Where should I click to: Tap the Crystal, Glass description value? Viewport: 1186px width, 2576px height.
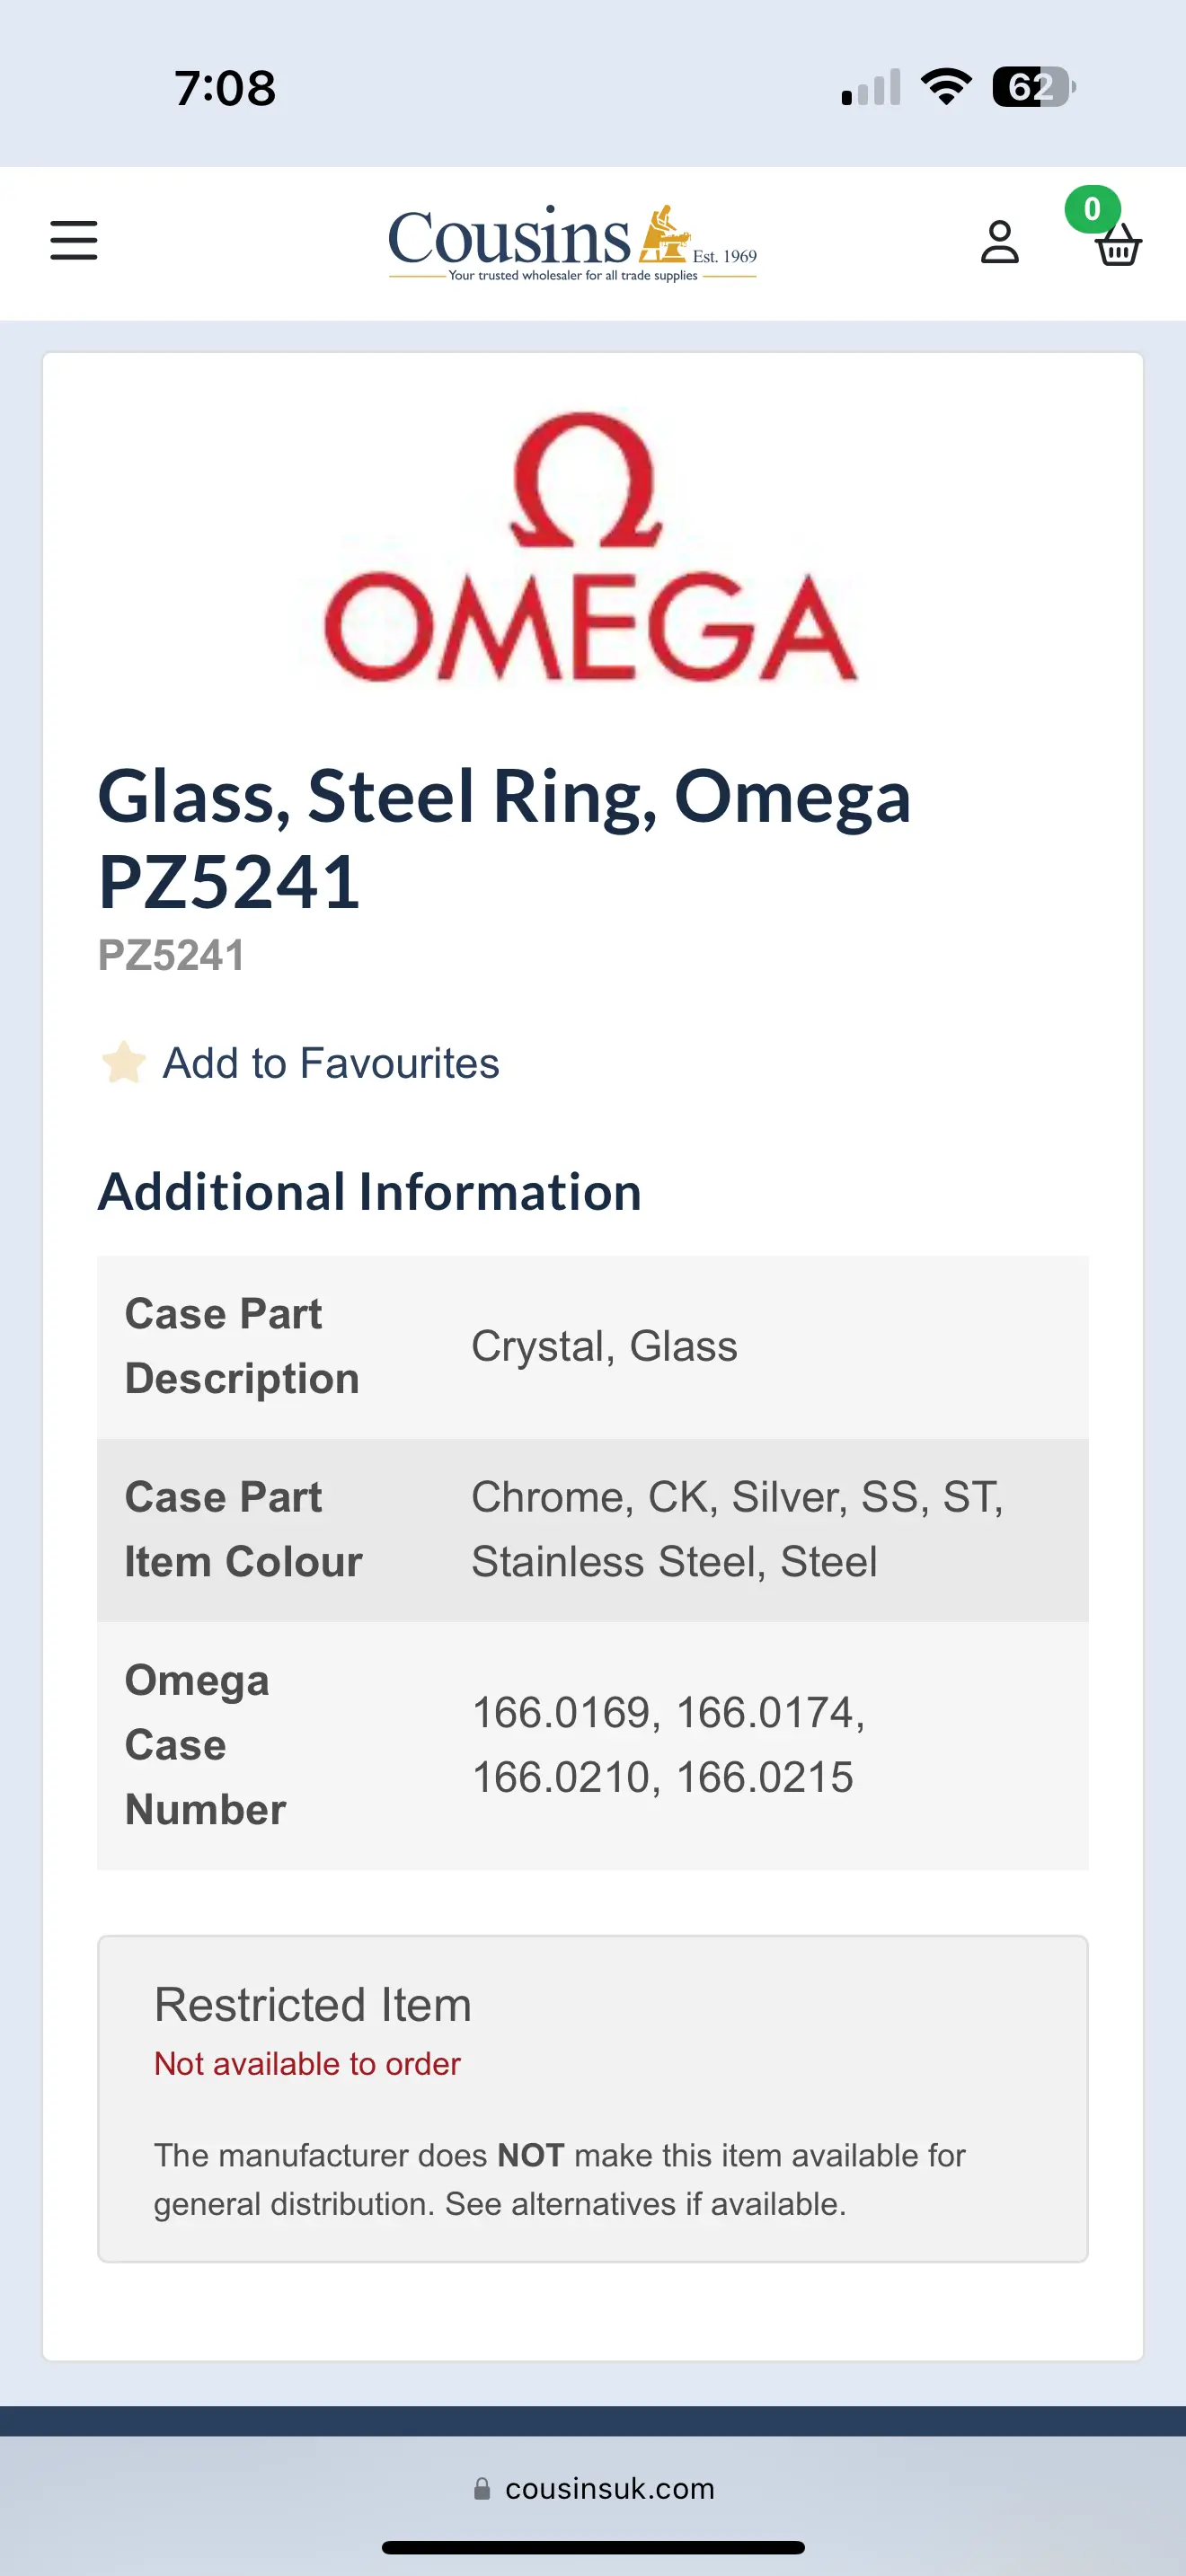click(x=604, y=1346)
